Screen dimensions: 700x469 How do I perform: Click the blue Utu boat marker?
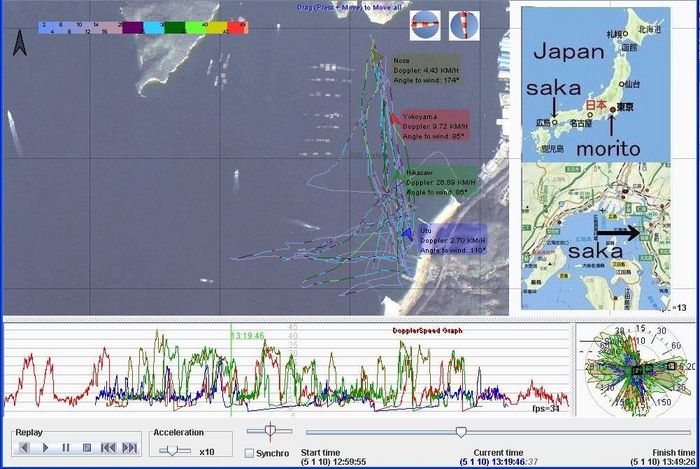coord(407,233)
